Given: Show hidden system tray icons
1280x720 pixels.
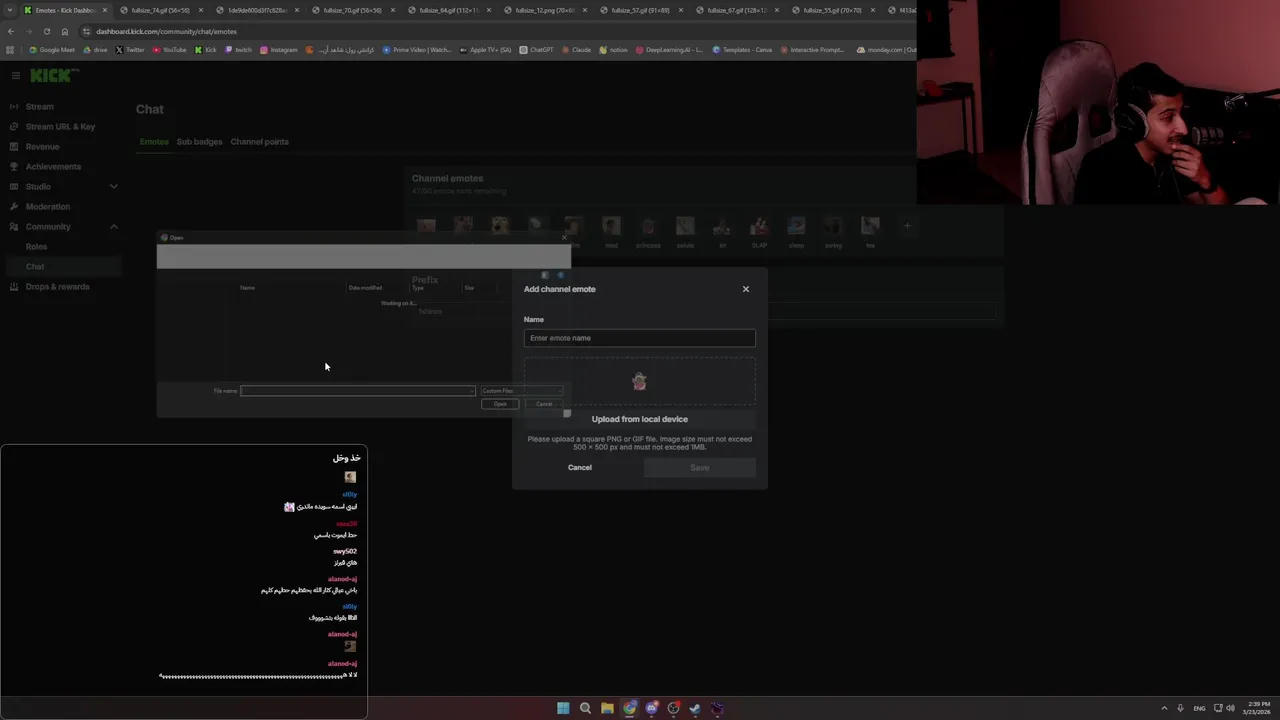Looking at the screenshot, I should pyautogui.click(x=1164, y=708).
